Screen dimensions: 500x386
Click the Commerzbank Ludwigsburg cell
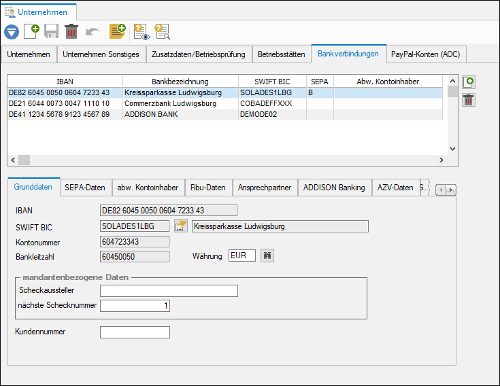pyautogui.click(x=180, y=104)
